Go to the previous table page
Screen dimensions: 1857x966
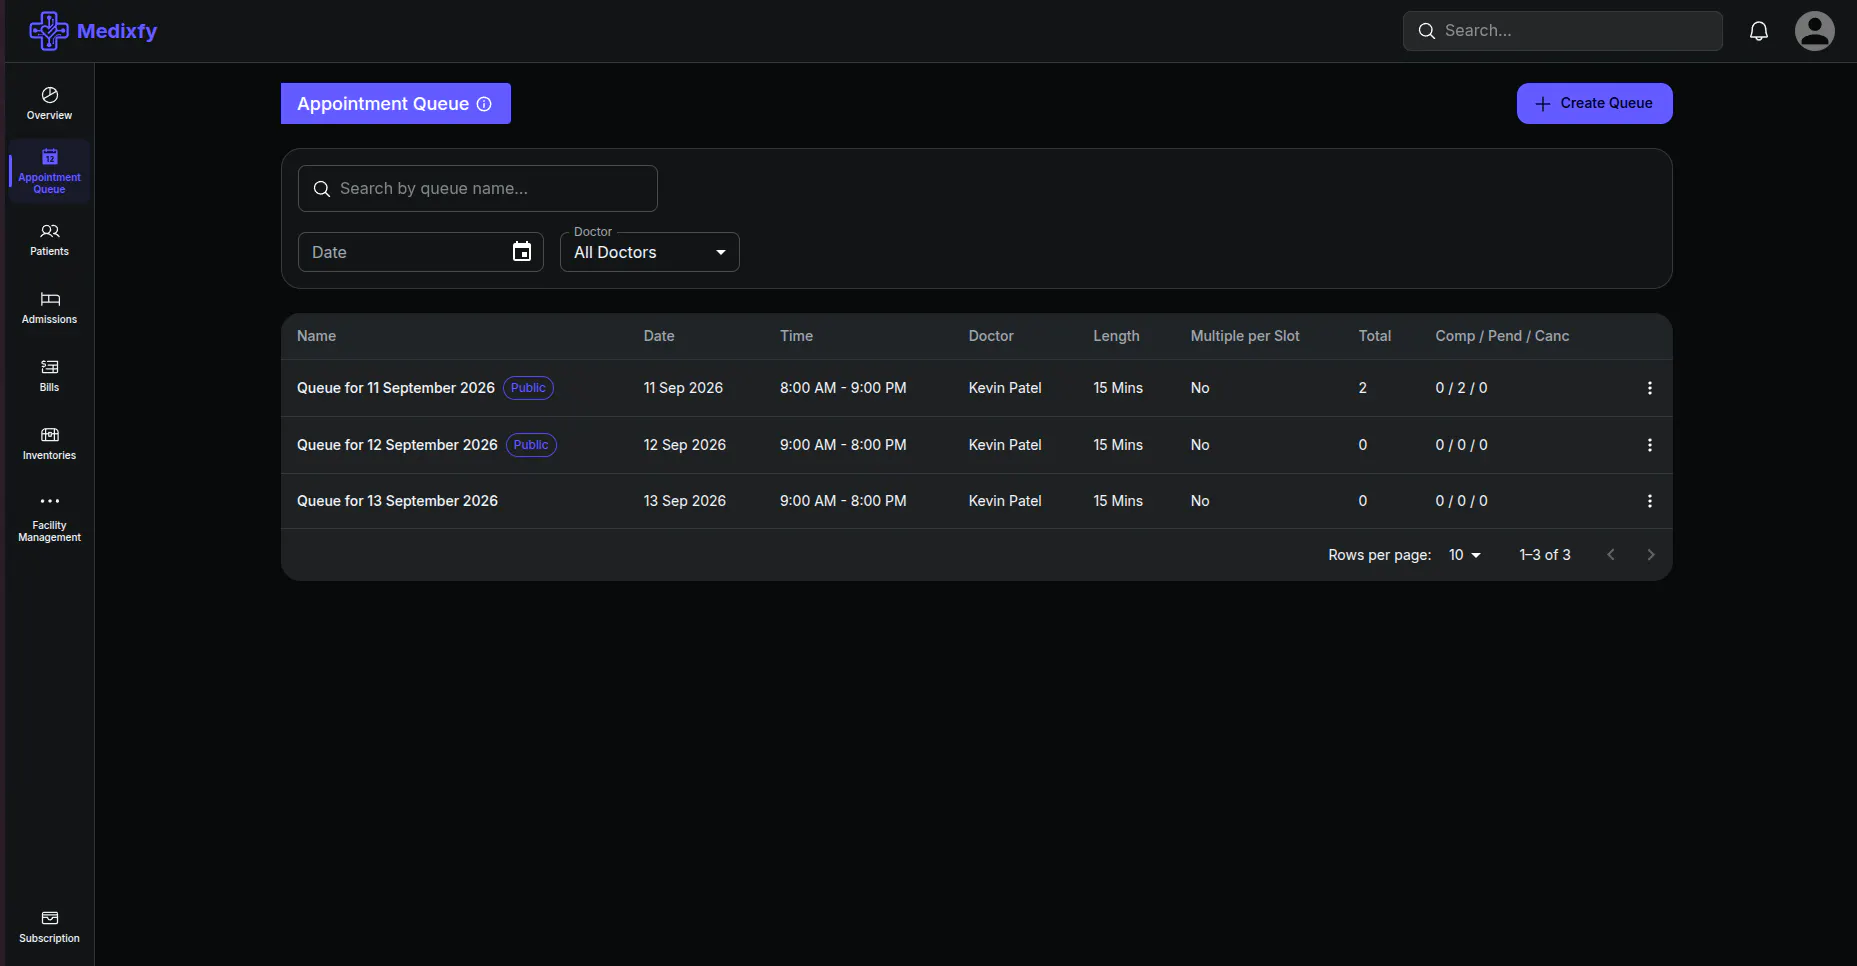click(1610, 555)
